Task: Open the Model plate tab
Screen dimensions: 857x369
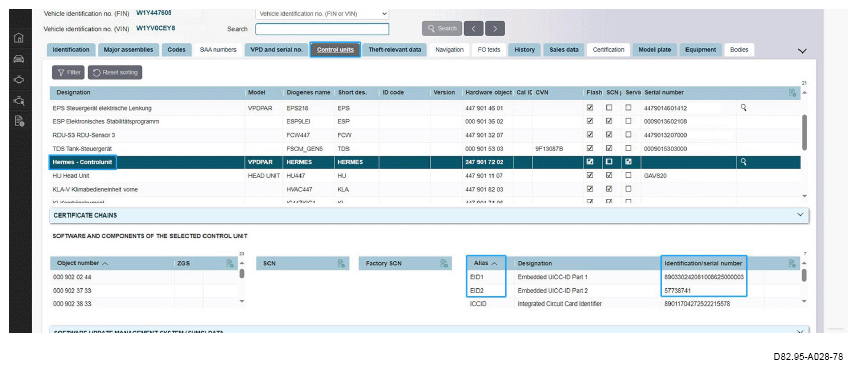Action: [x=655, y=50]
